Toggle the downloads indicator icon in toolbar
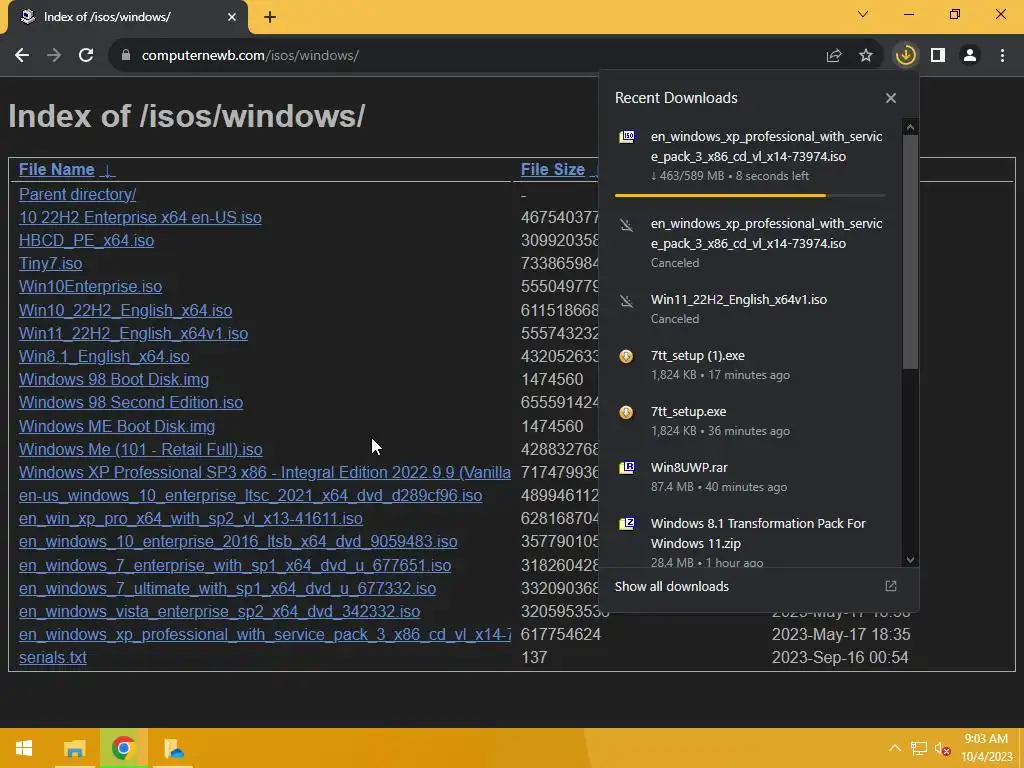The image size is (1024, 768). (x=905, y=56)
